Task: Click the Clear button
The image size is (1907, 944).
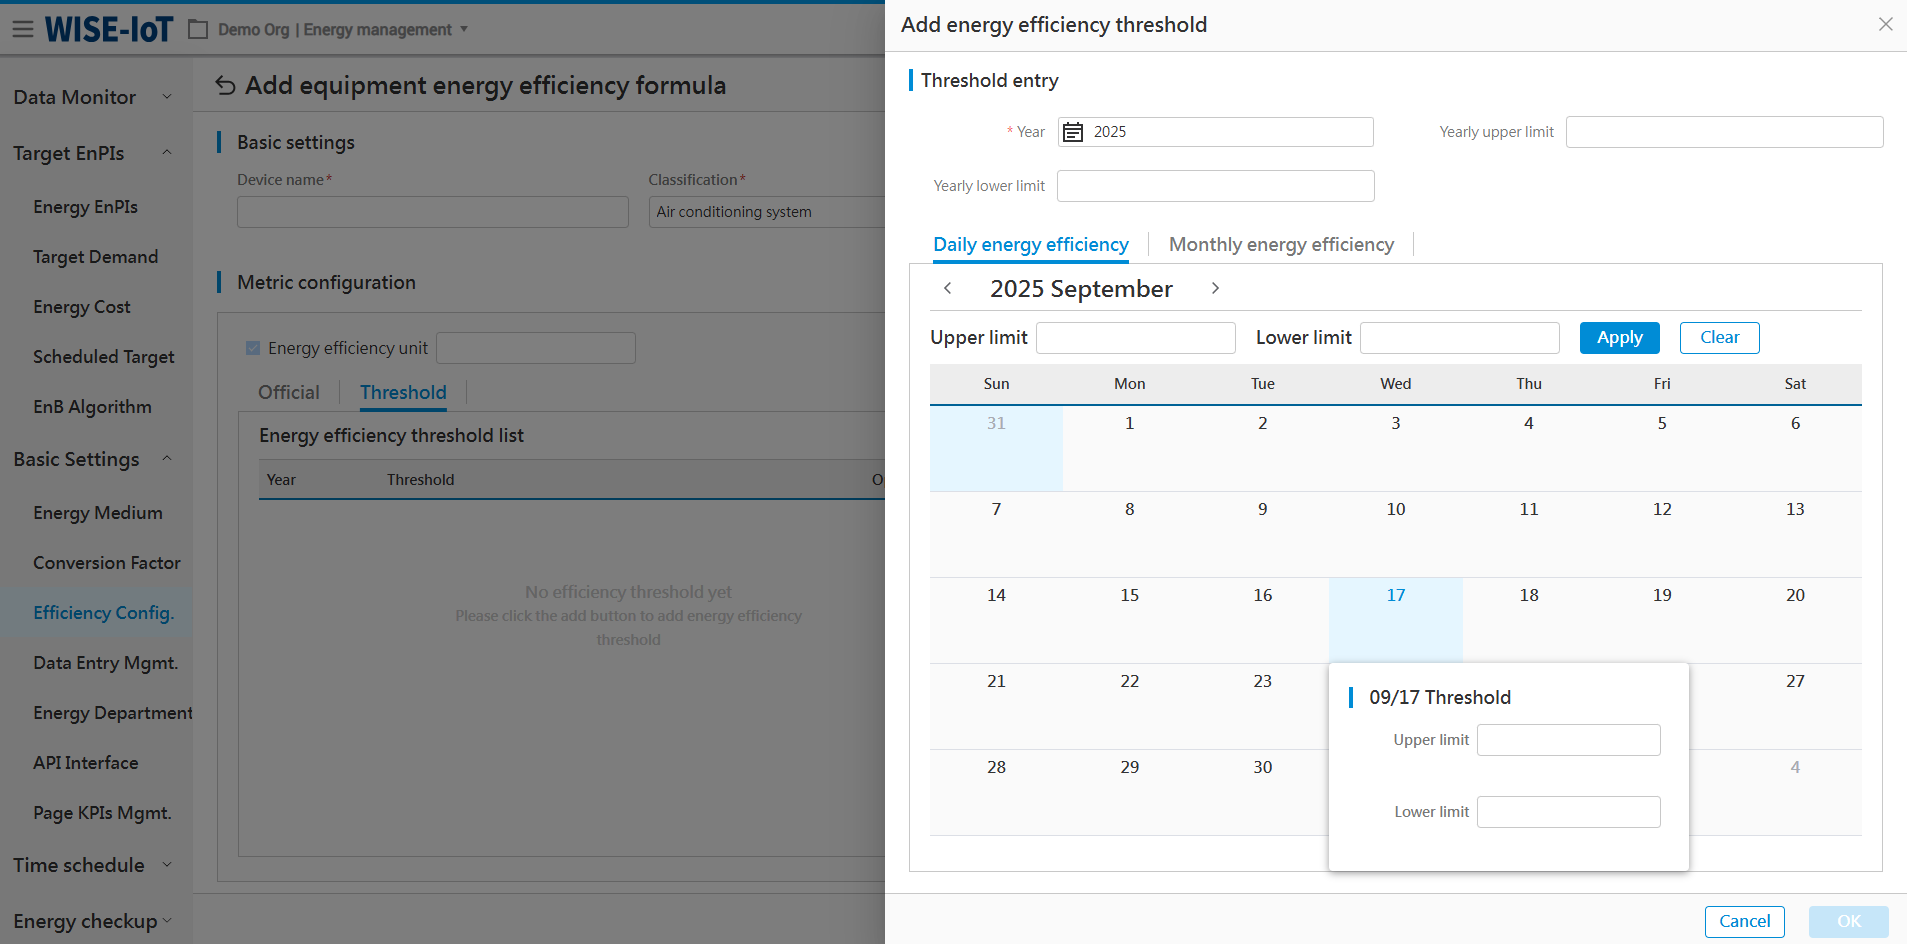Action: pos(1719,338)
